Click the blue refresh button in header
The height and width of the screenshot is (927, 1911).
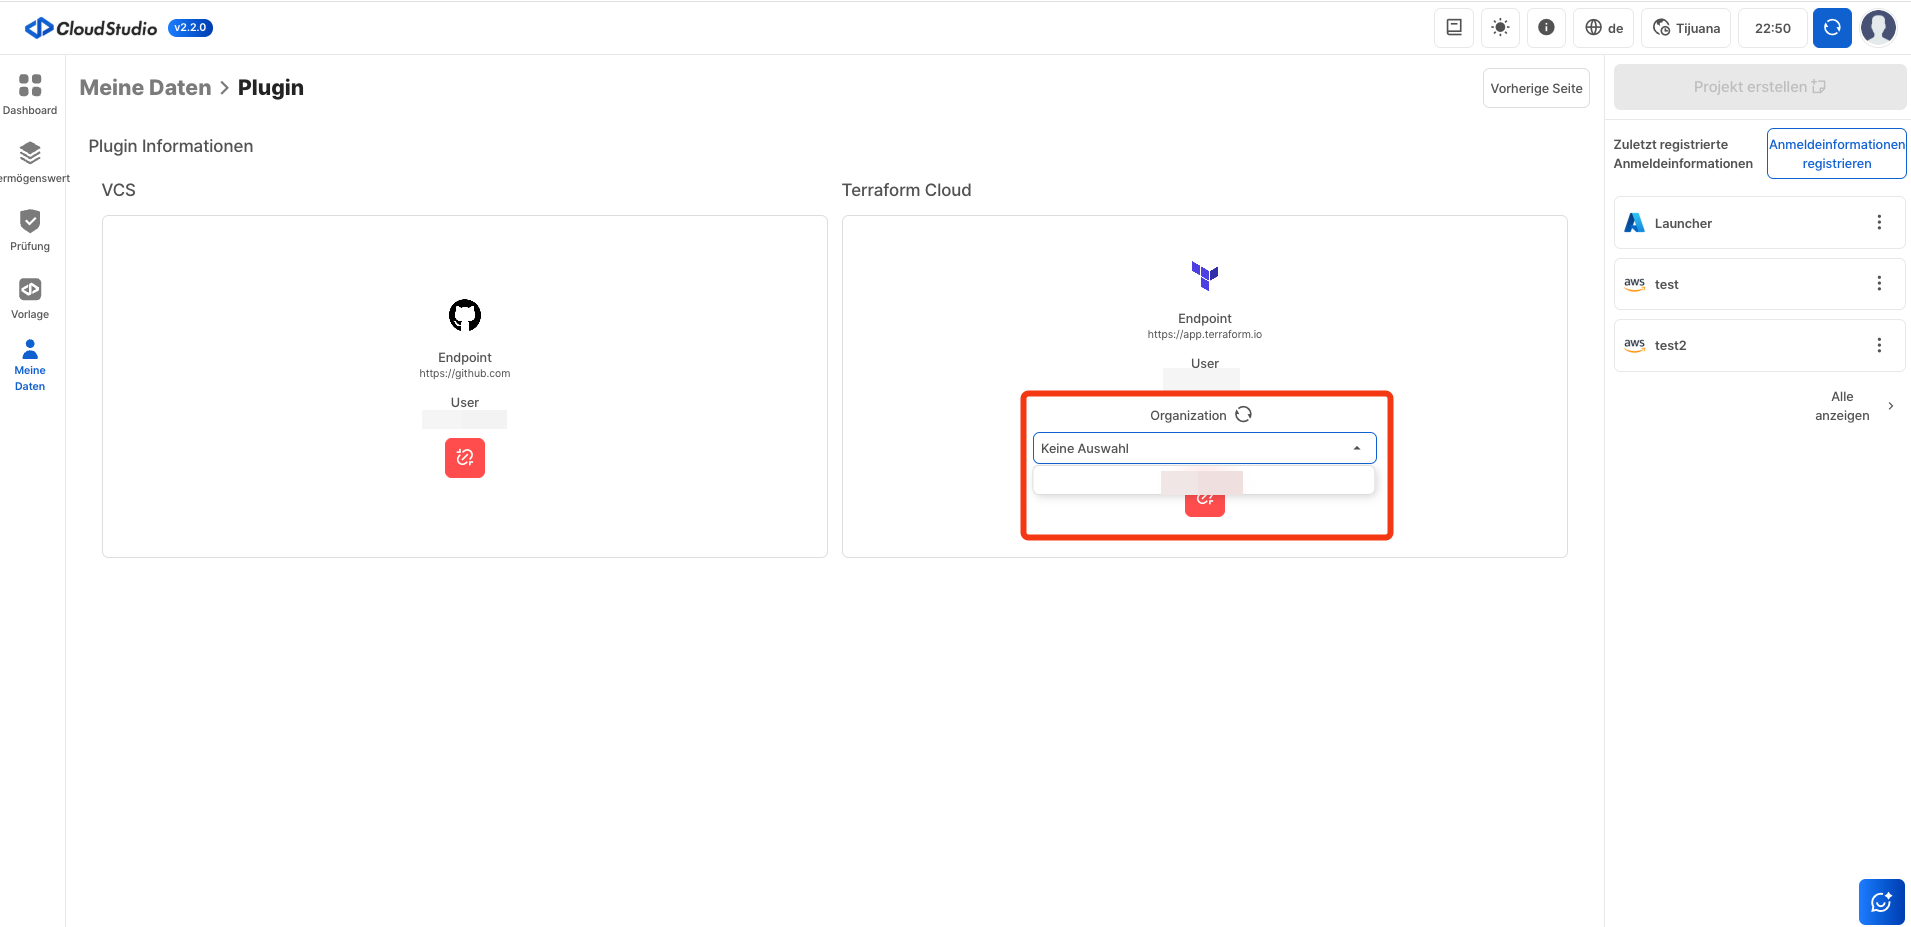click(1832, 28)
